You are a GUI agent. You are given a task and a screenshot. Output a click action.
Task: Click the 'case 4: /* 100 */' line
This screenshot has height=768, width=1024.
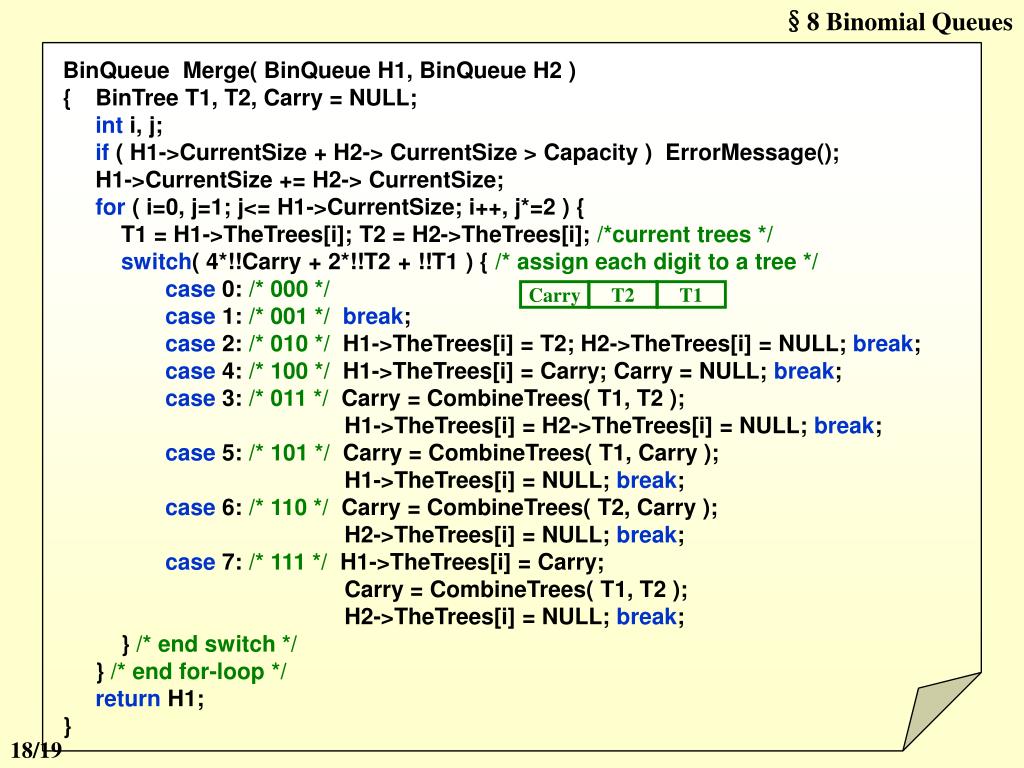click(x=504, y=372)
